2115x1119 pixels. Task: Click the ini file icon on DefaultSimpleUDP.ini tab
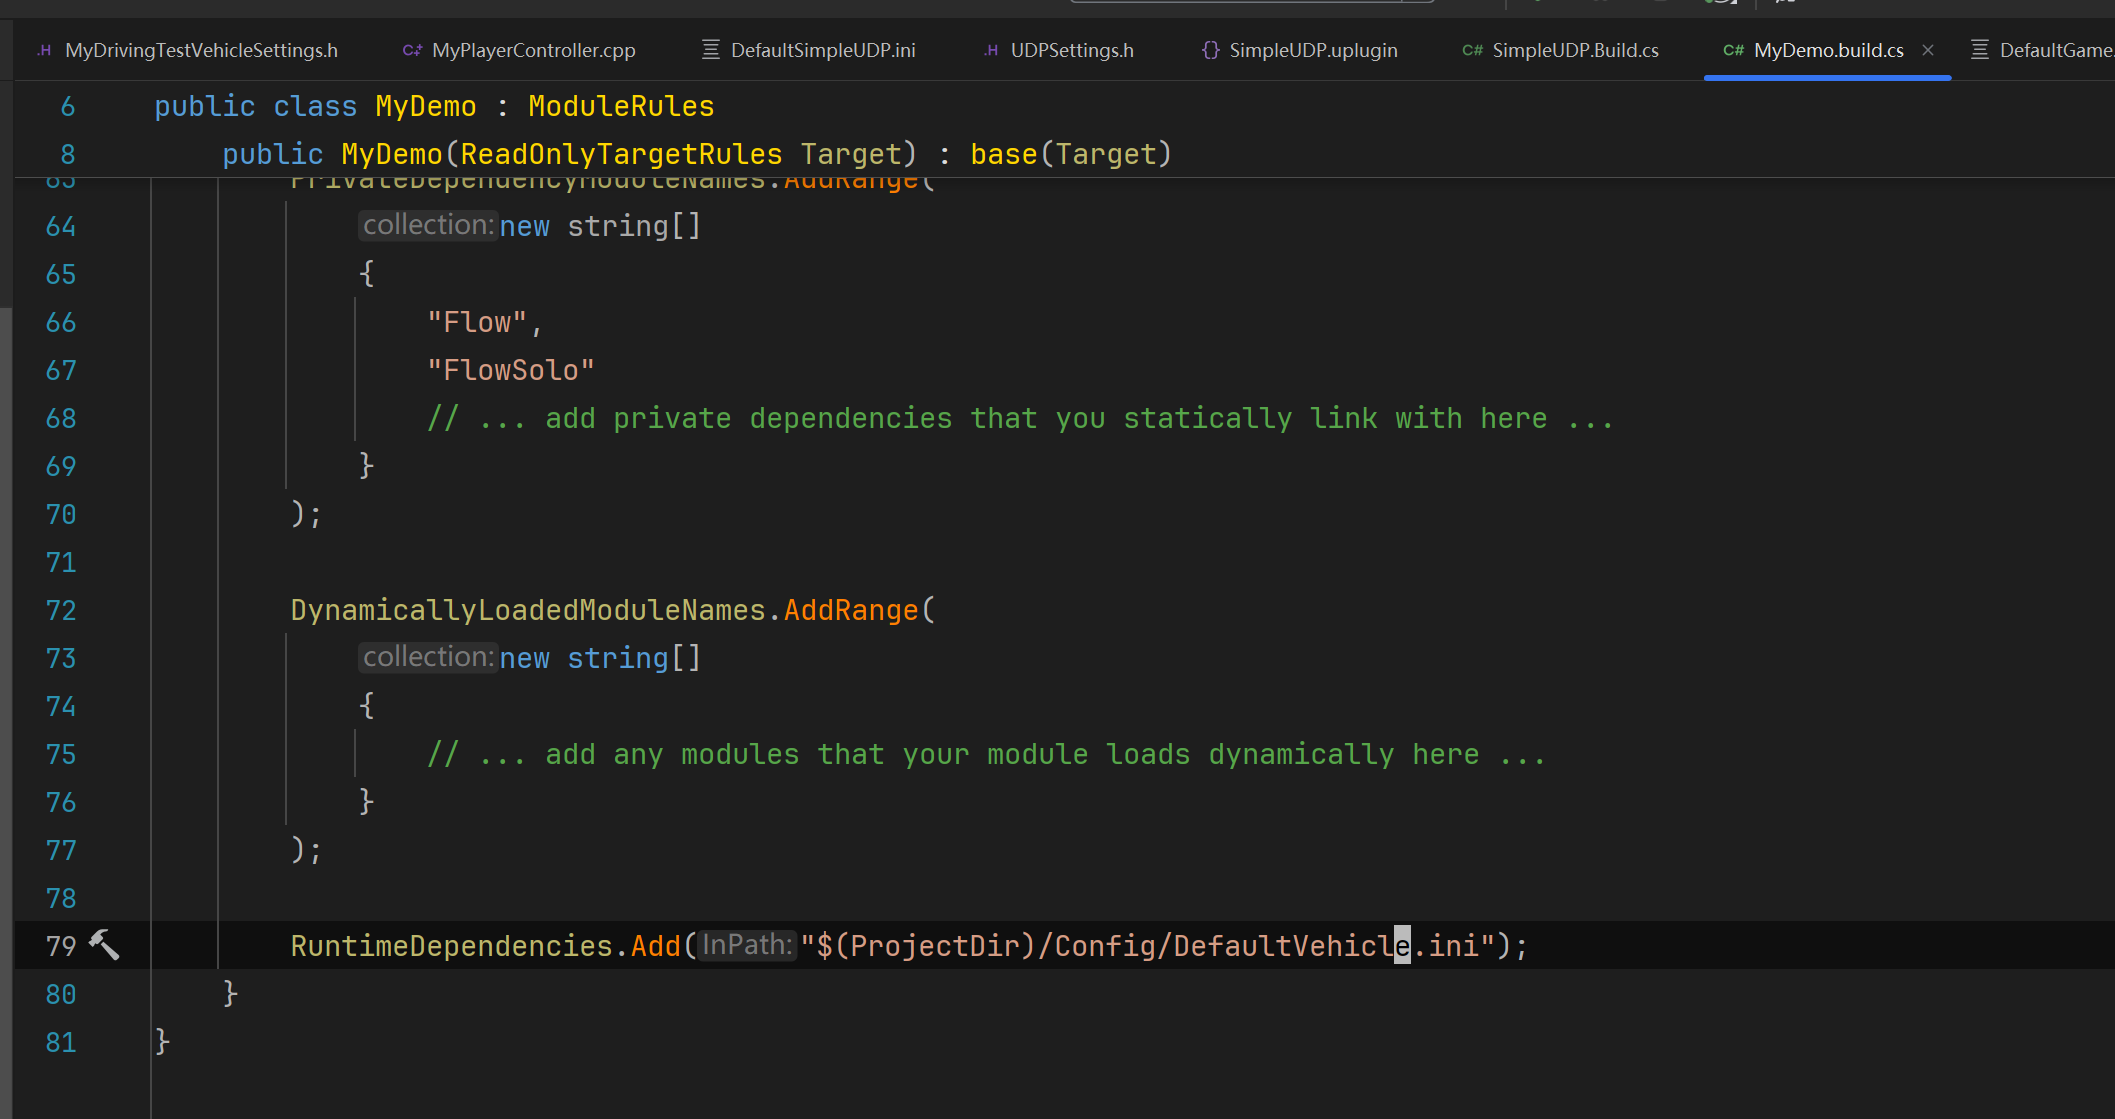(x=711, y=50)
